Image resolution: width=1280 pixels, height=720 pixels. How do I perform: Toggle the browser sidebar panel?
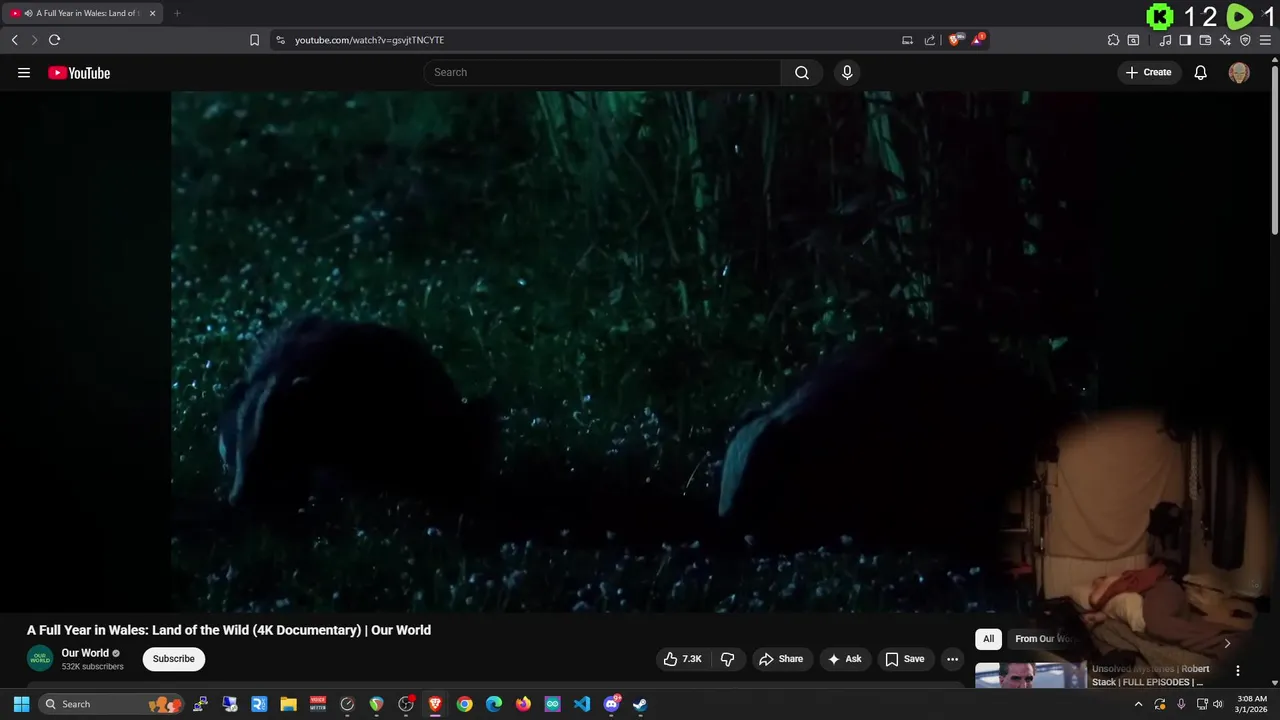click(x=1185, y=40)
